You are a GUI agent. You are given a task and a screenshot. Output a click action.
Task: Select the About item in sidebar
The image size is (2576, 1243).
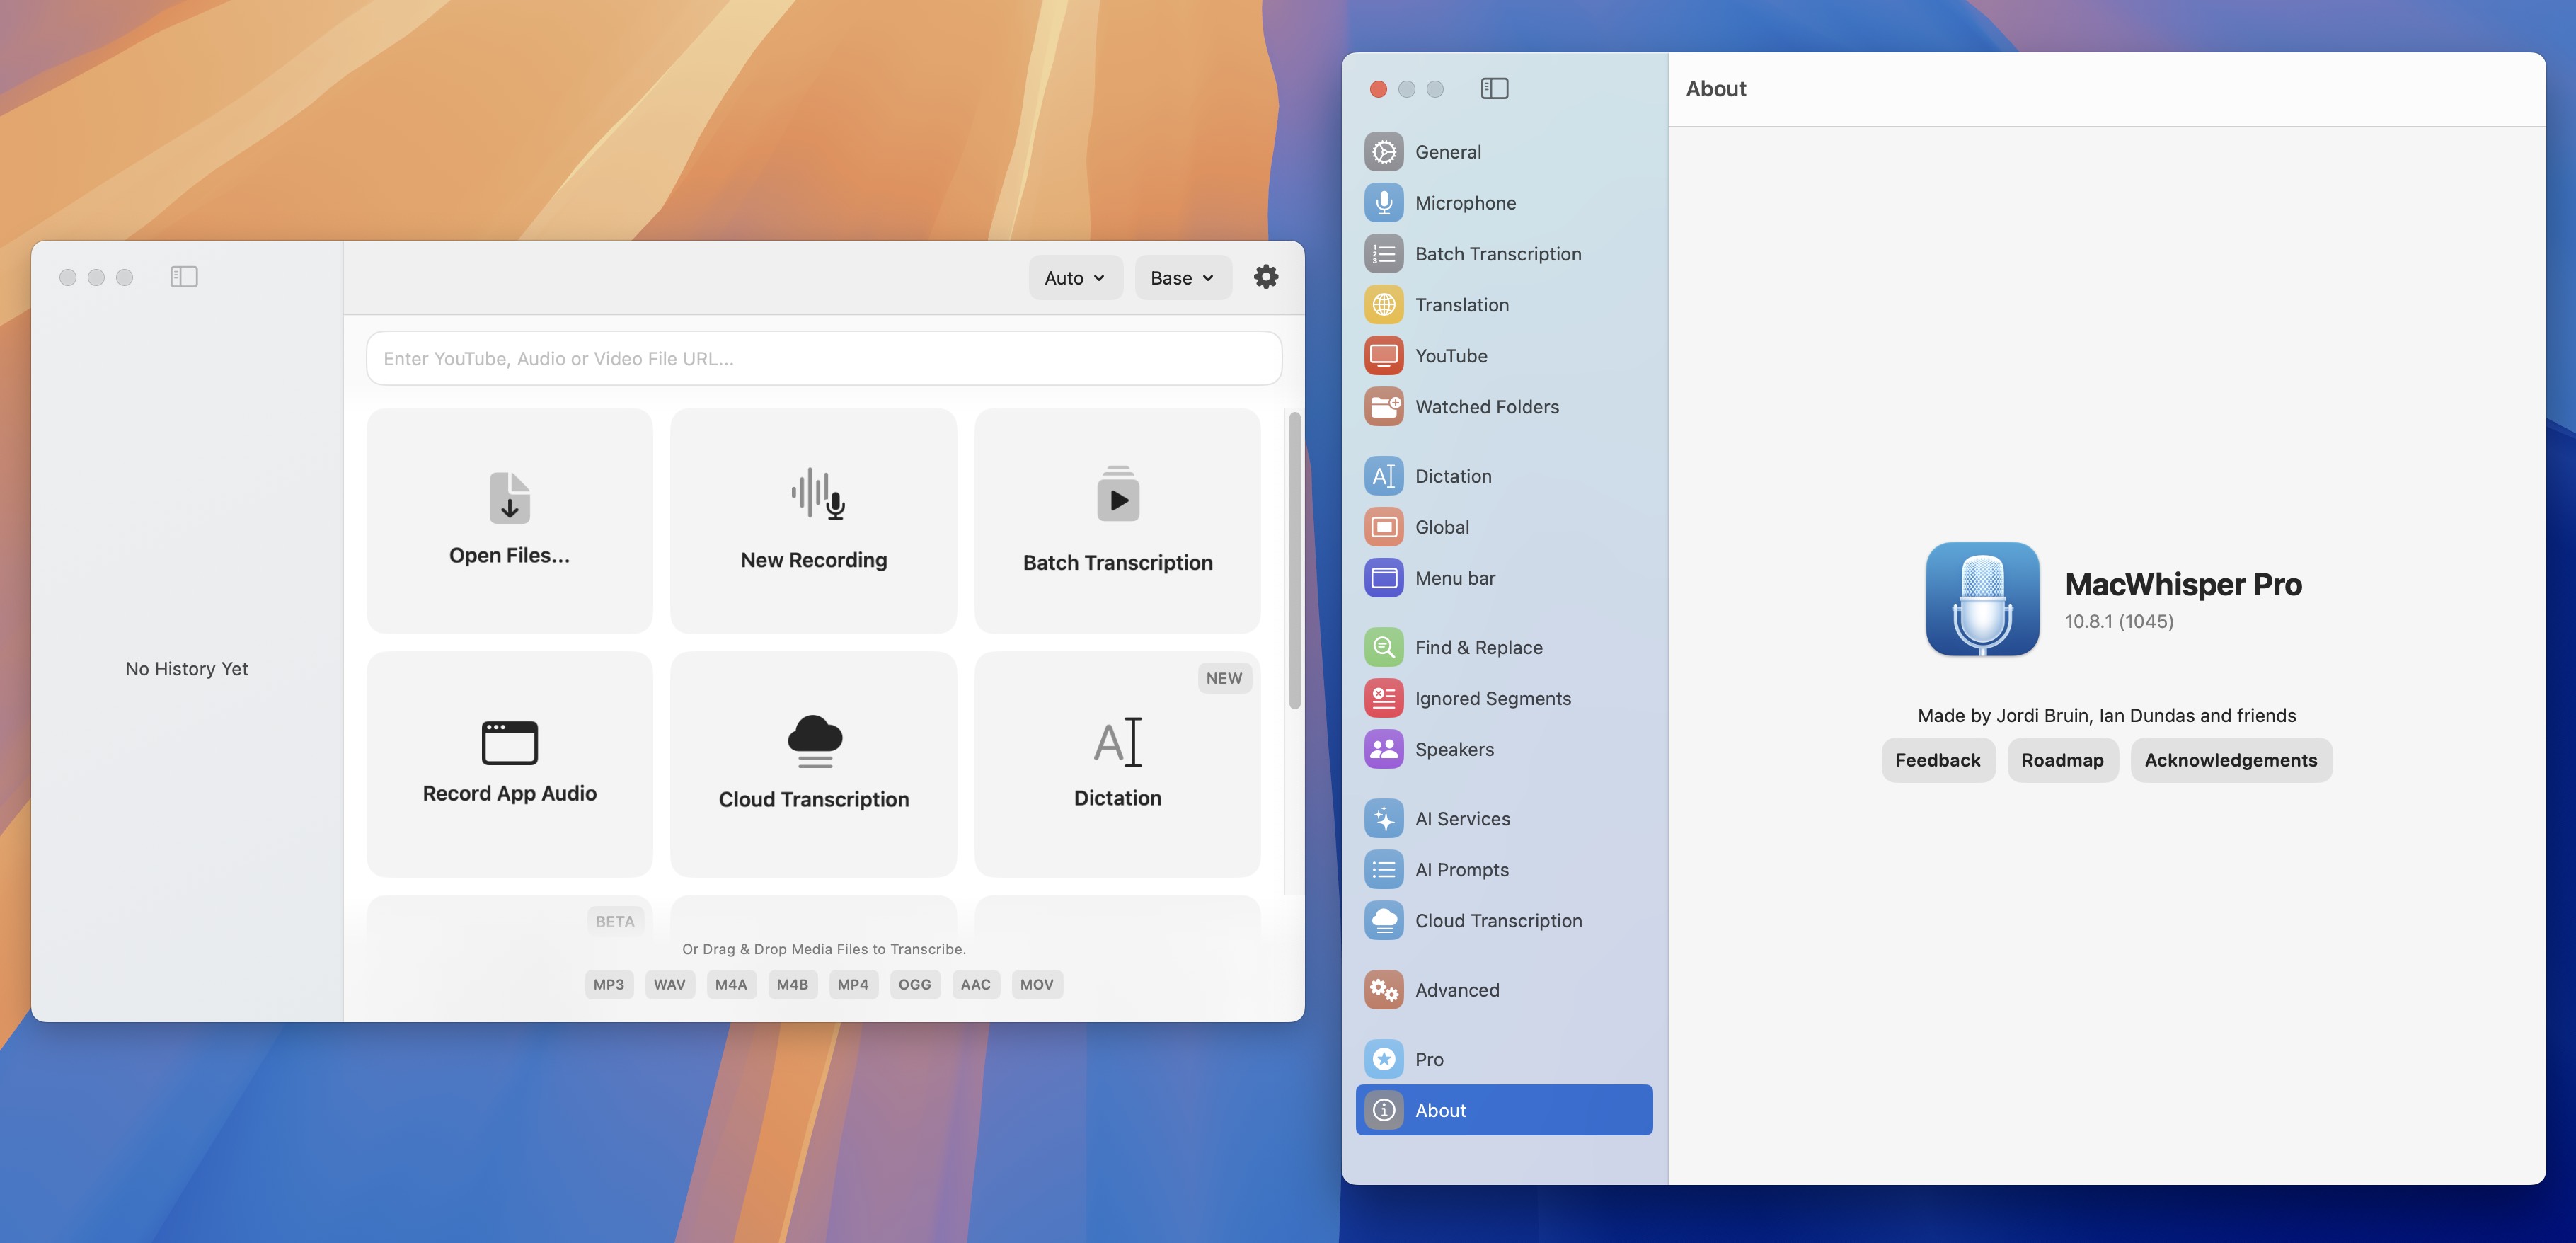[x=1504, y=1110]
